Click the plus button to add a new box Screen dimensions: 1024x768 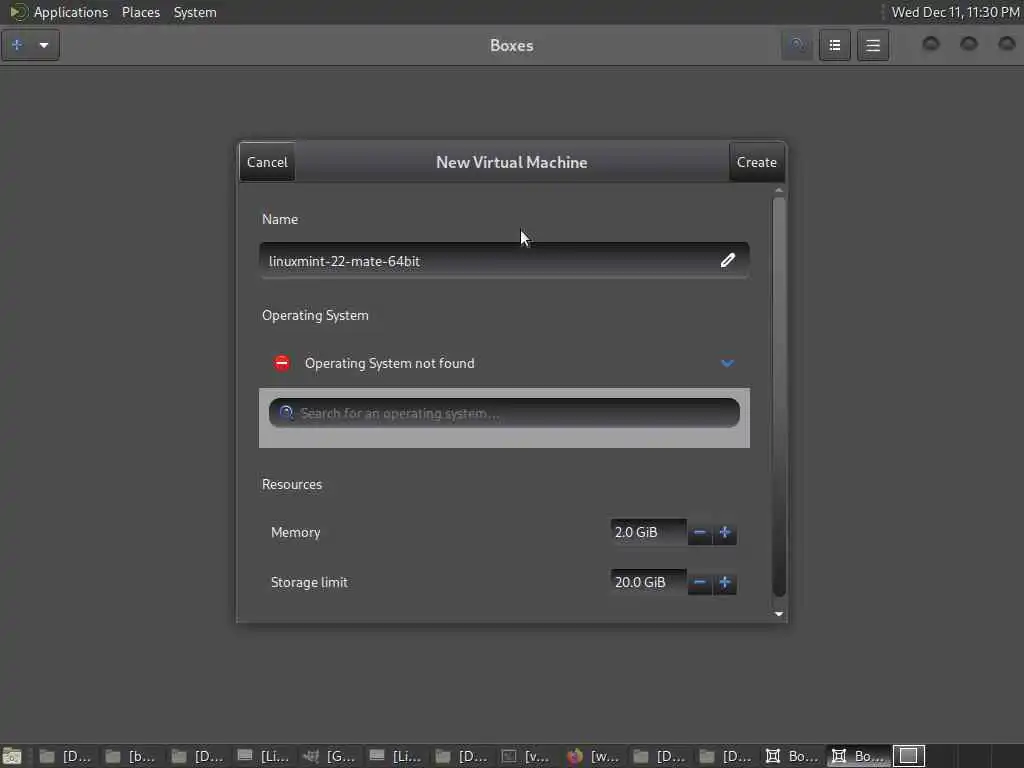tap(18, 45)
